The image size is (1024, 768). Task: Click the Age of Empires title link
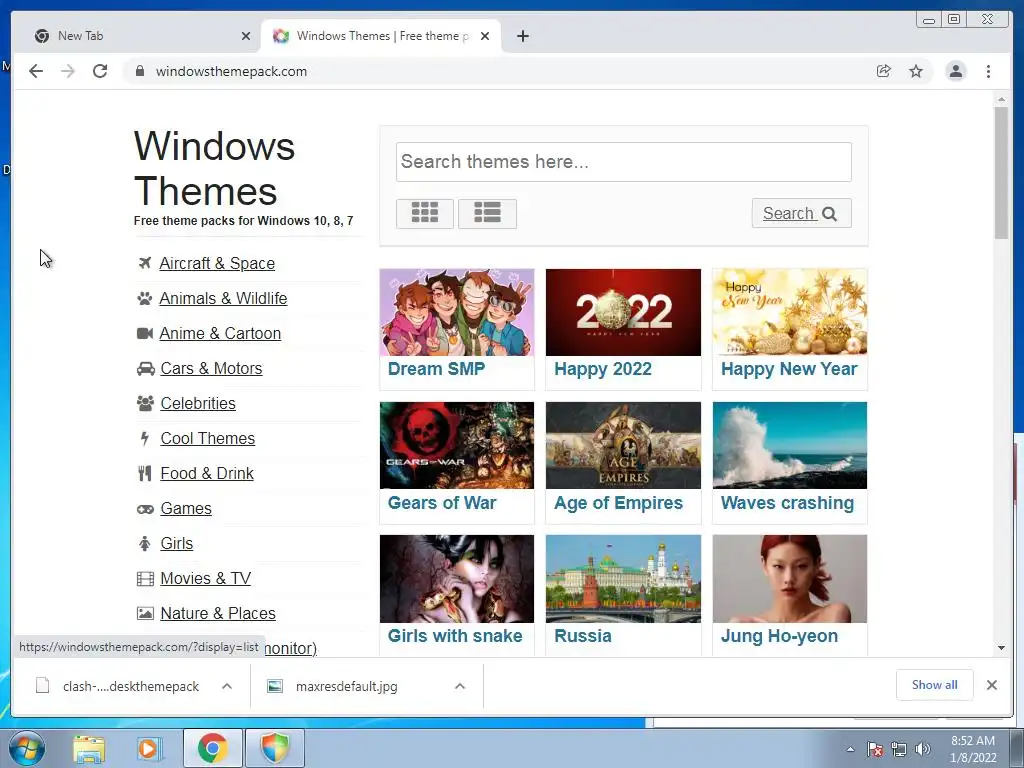pyautogui.click(x=618, y=504)
